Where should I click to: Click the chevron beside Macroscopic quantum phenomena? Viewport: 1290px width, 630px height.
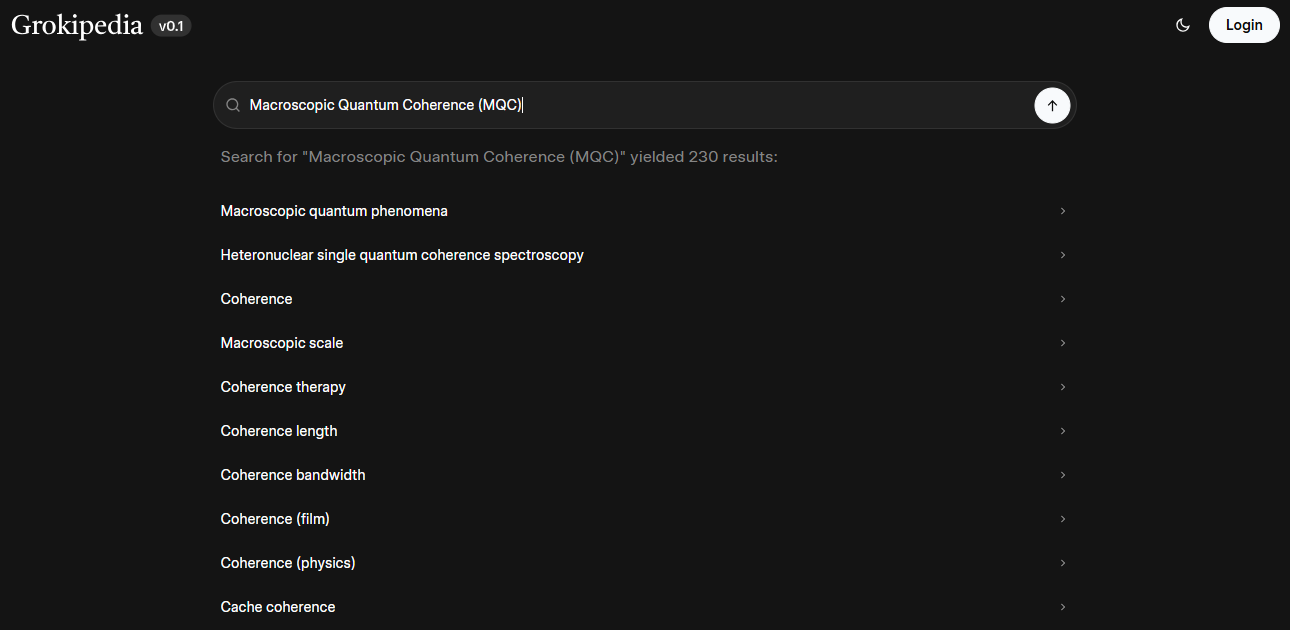coord(1063,211)
